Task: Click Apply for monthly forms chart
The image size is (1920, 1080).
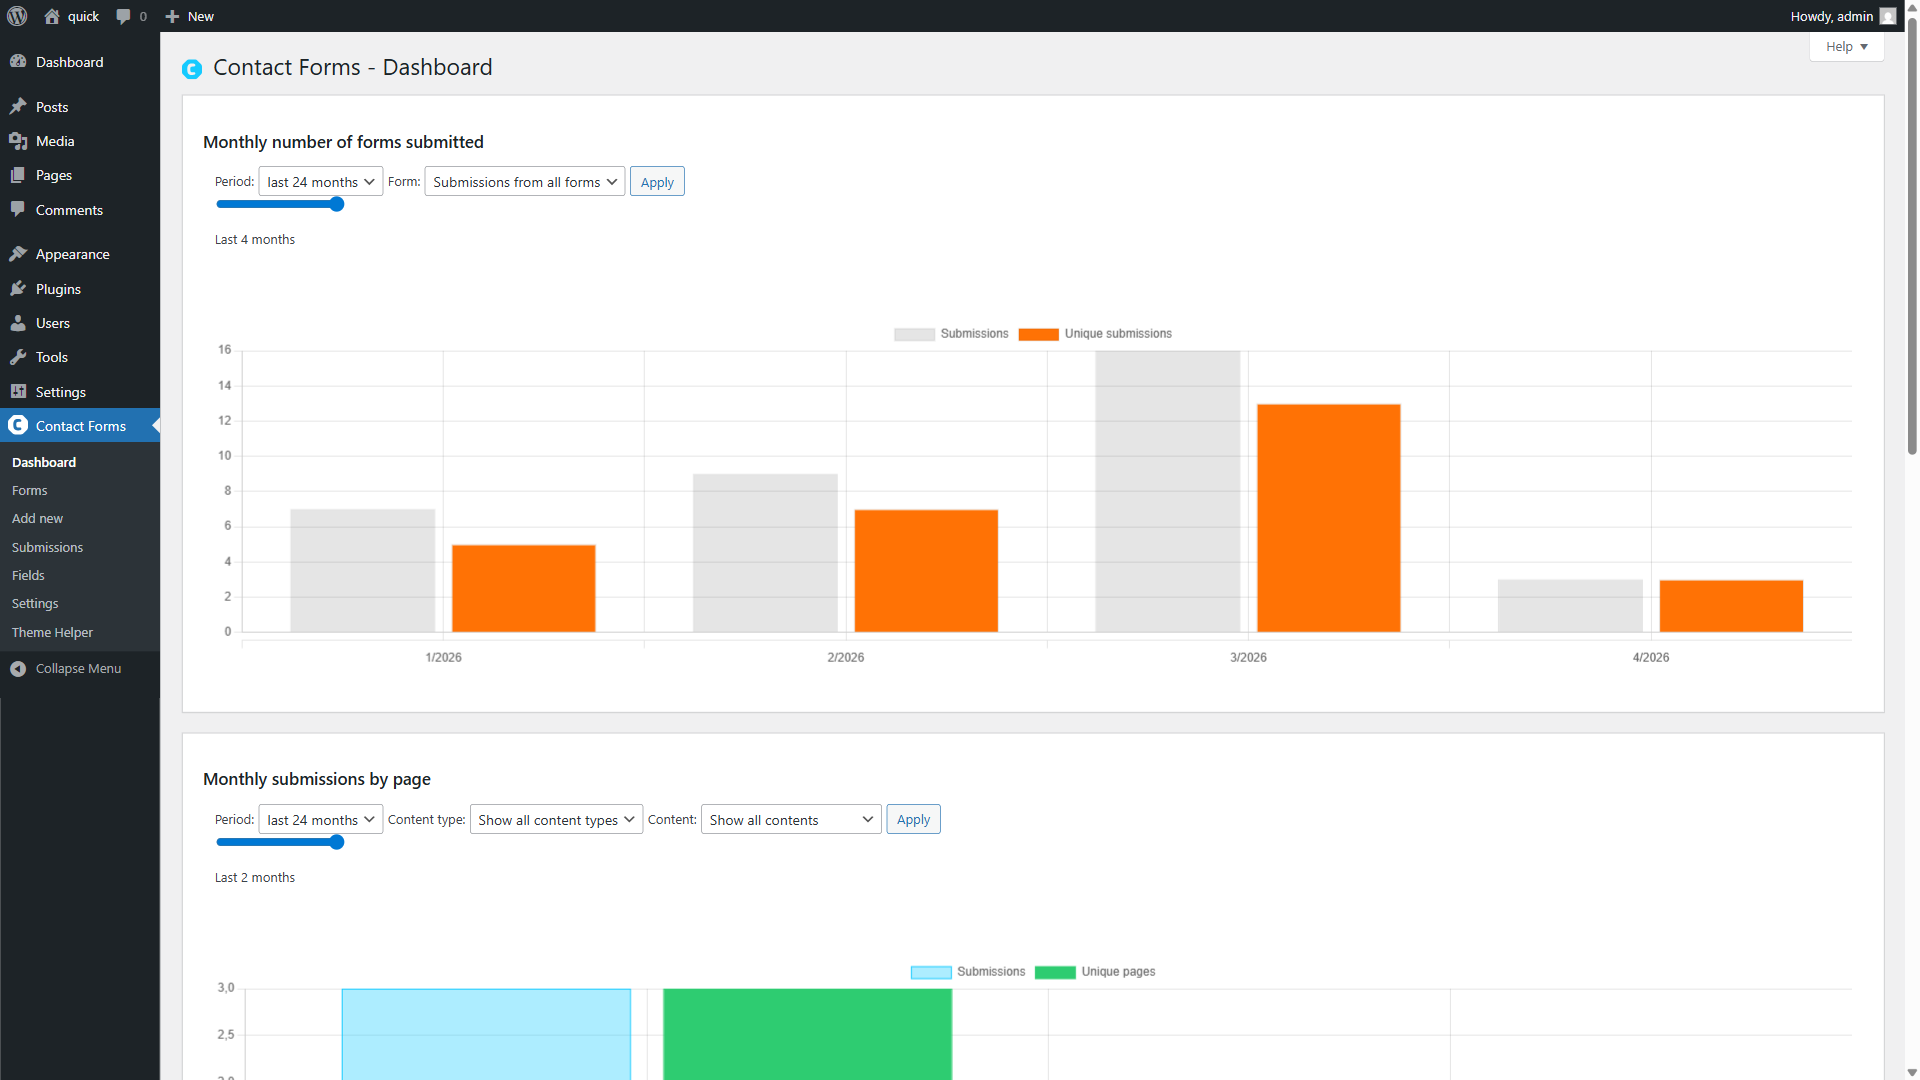Action: tap(657, 182)
